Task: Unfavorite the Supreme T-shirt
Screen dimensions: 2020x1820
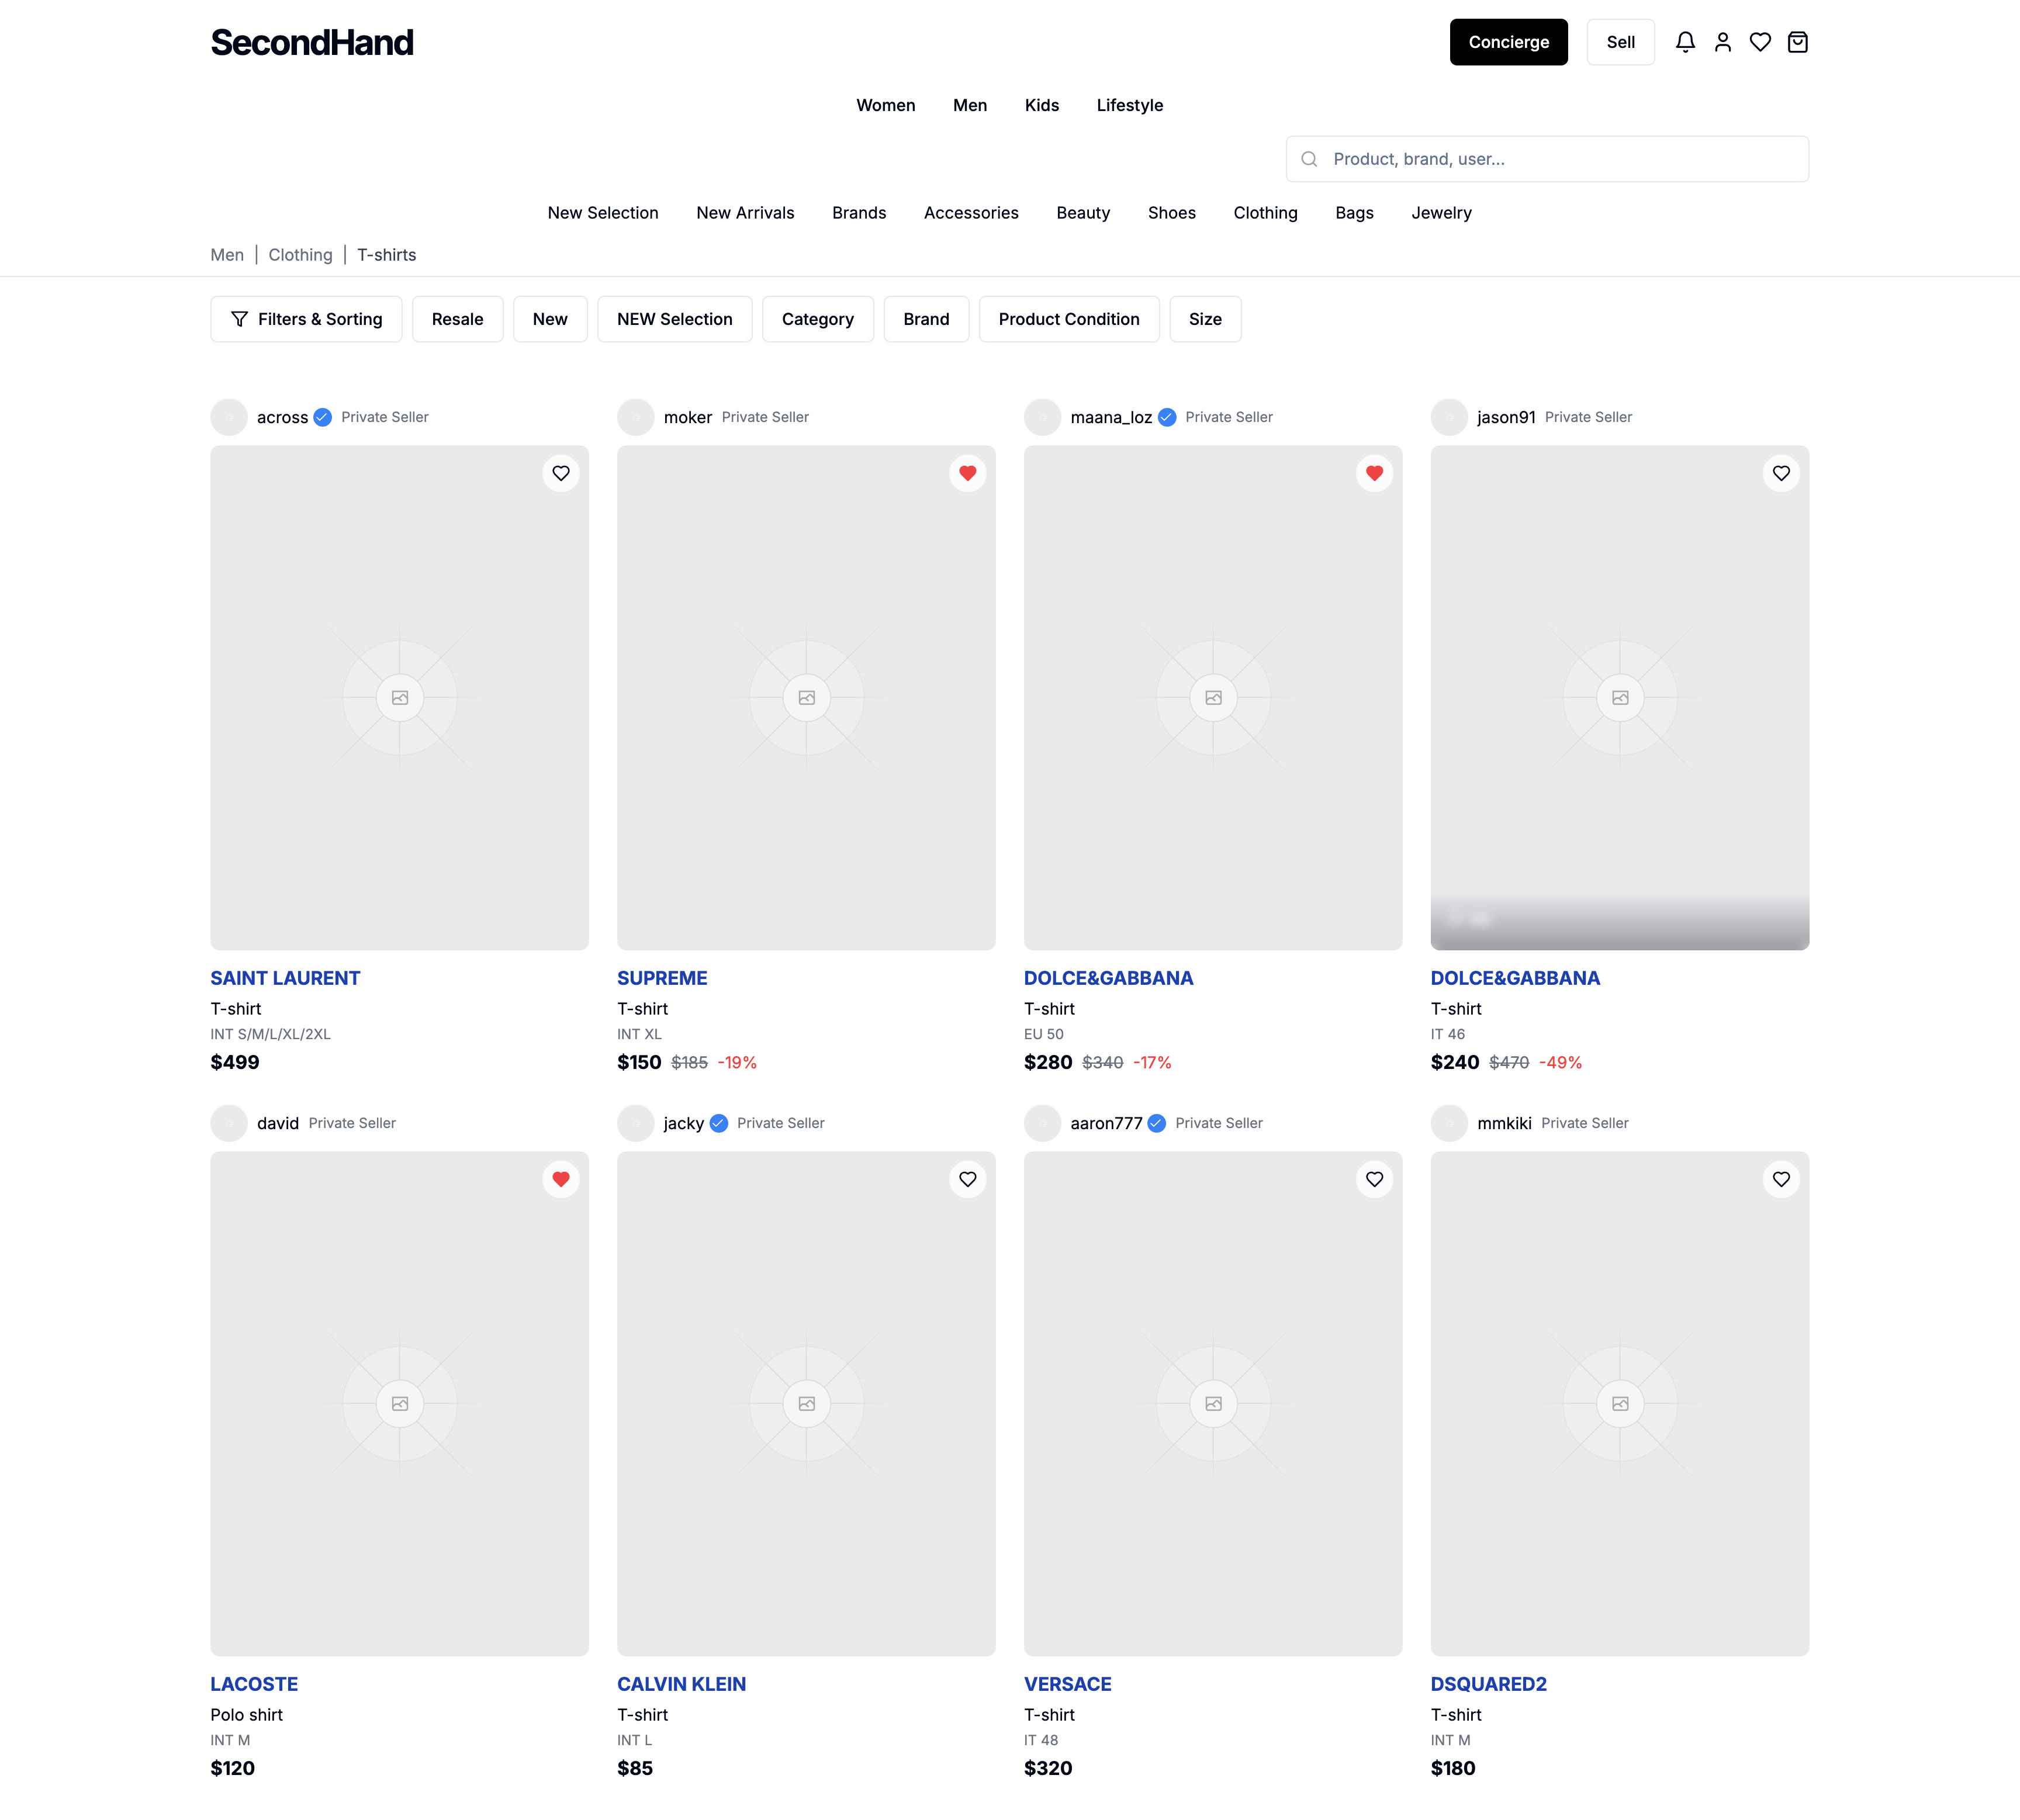Action: click(x=967, y=473)
